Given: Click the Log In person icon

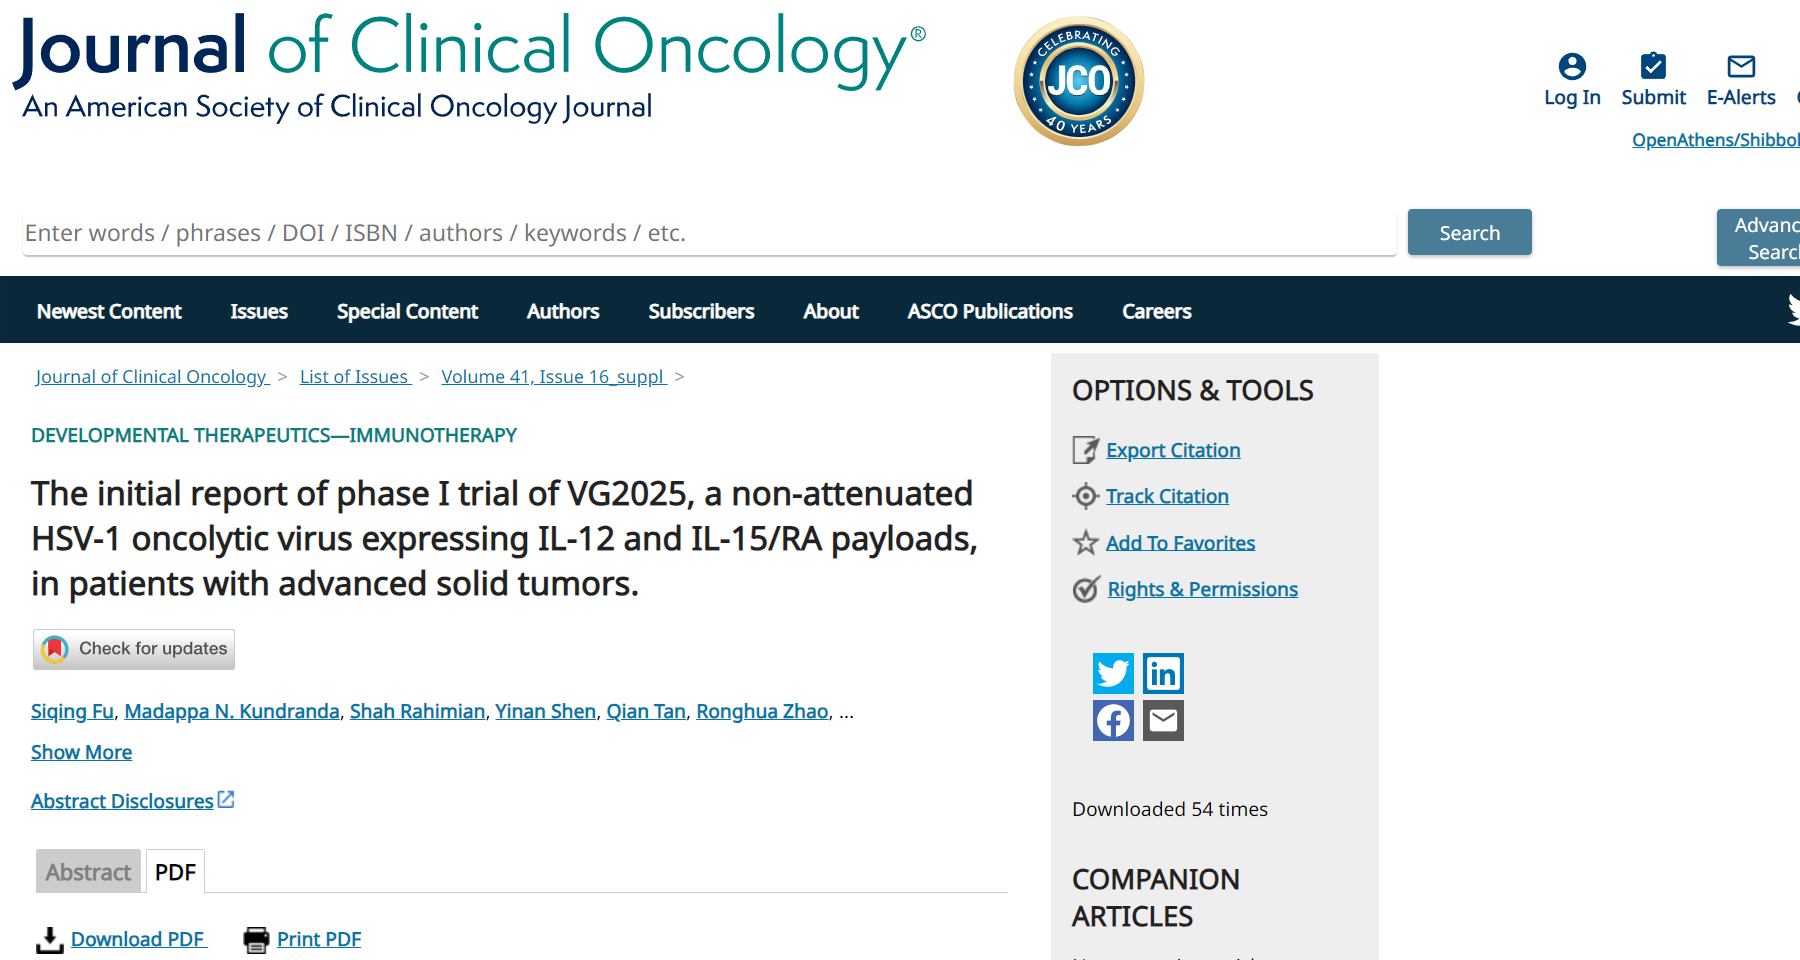Looking at the screenshot, I should [1572, 67].
